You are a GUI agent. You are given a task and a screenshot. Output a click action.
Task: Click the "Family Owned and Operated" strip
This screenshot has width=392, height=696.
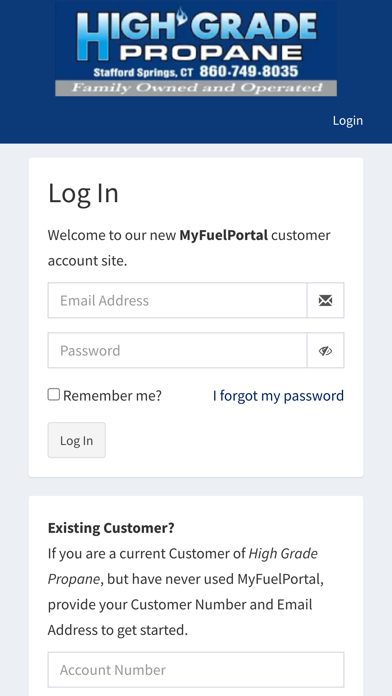click(196, 88)
